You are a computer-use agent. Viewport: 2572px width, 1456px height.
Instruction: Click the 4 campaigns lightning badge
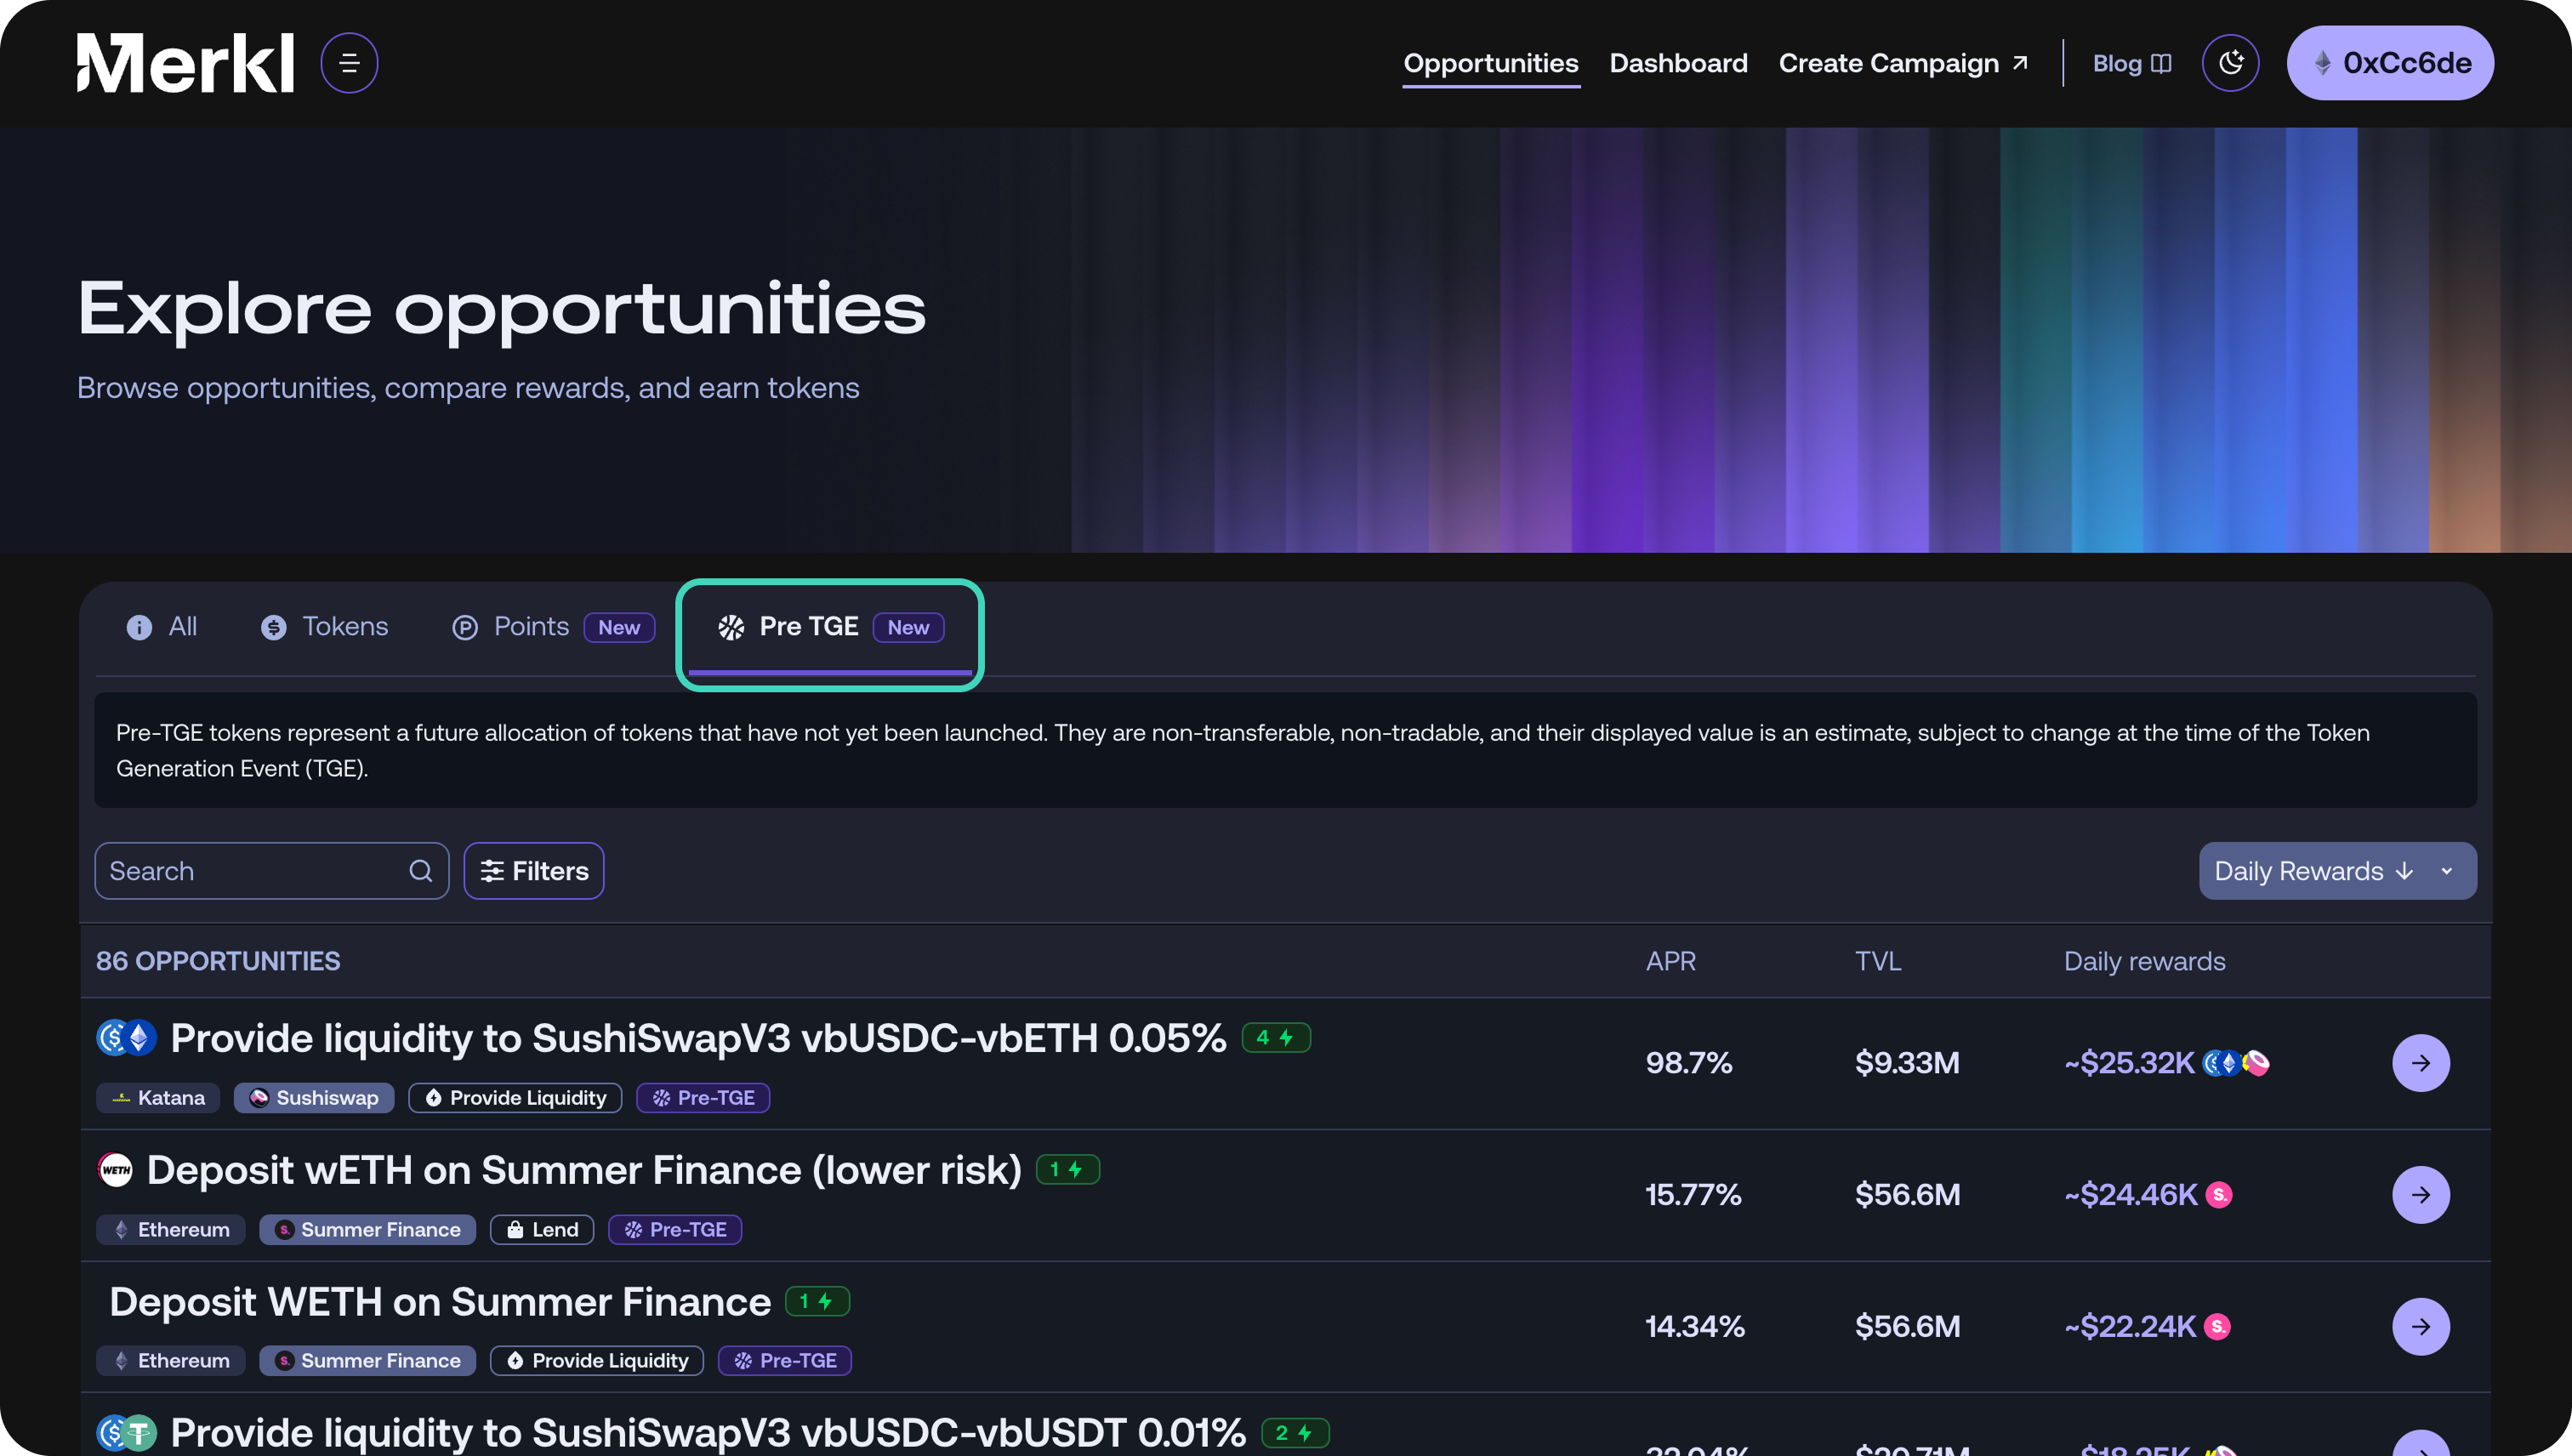coord(1276,1038)
